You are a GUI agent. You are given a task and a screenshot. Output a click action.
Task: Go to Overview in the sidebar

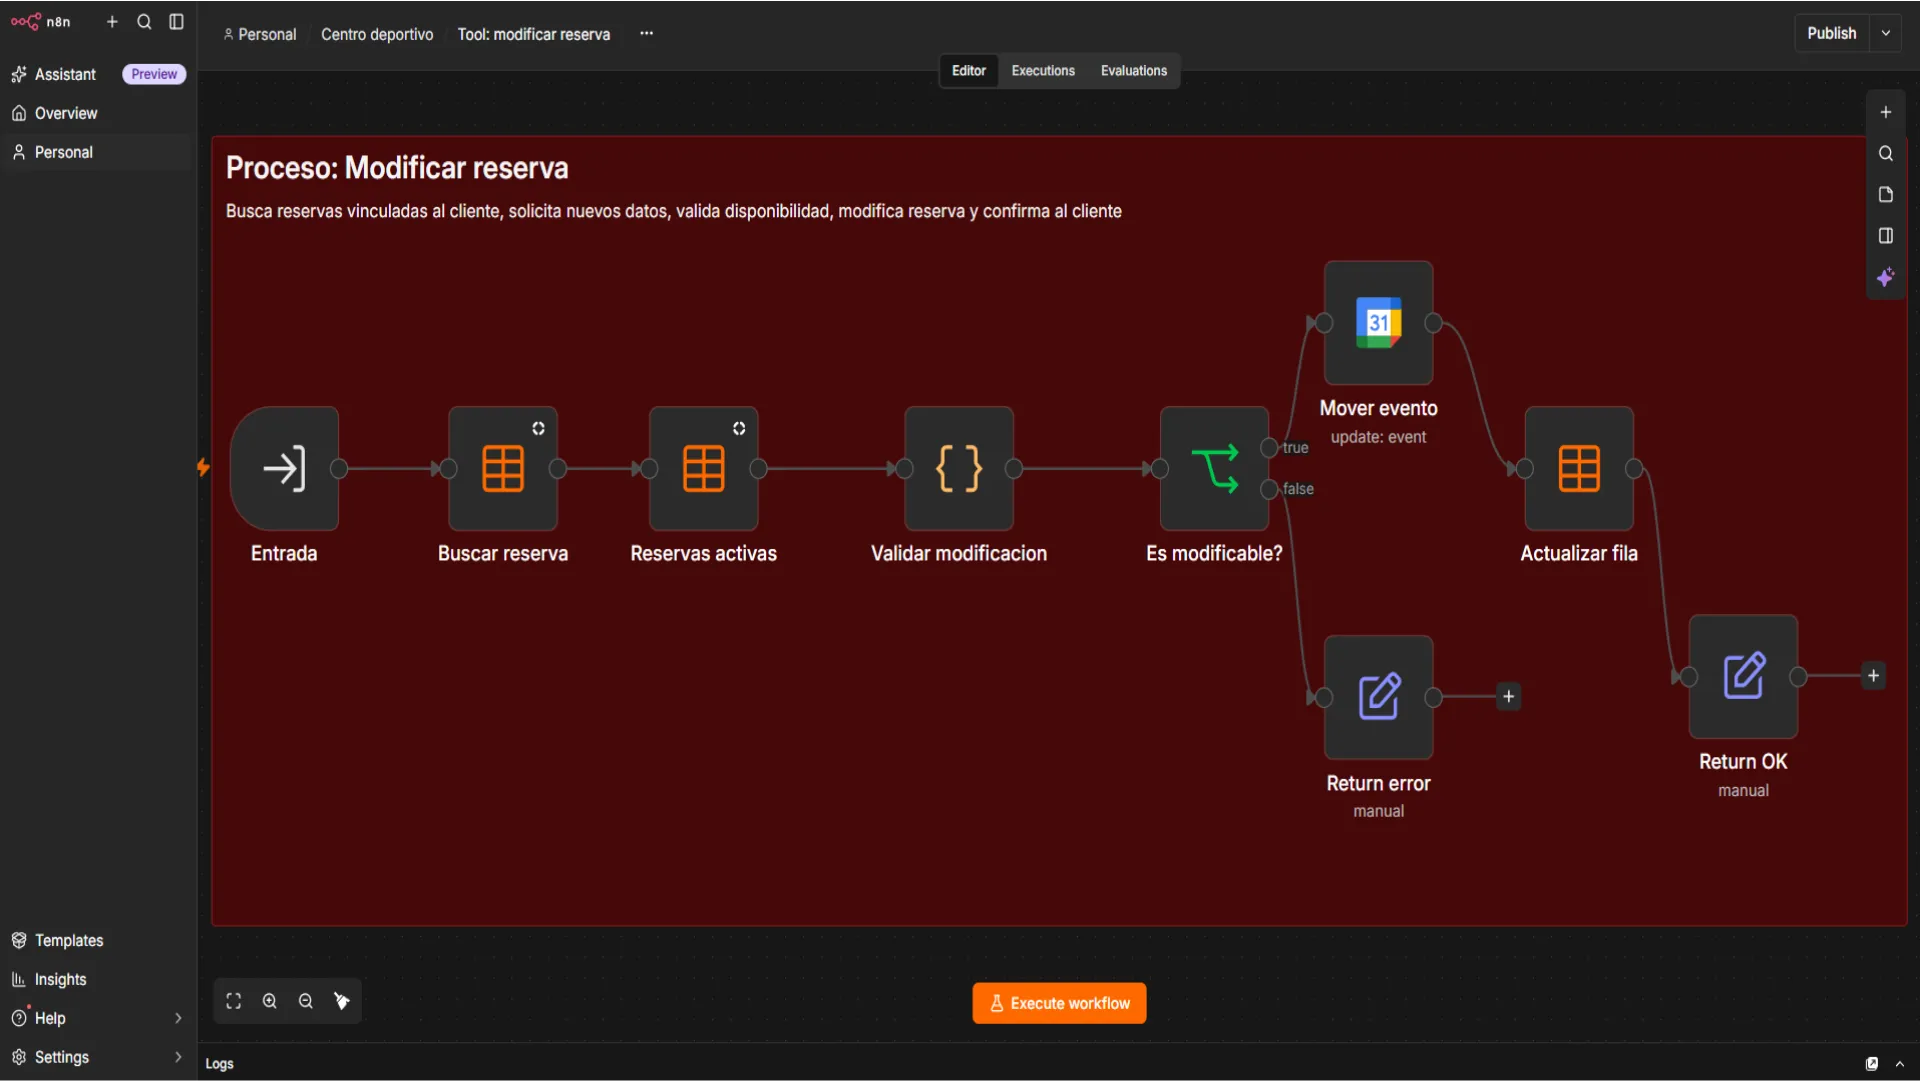tap(98, 113)
